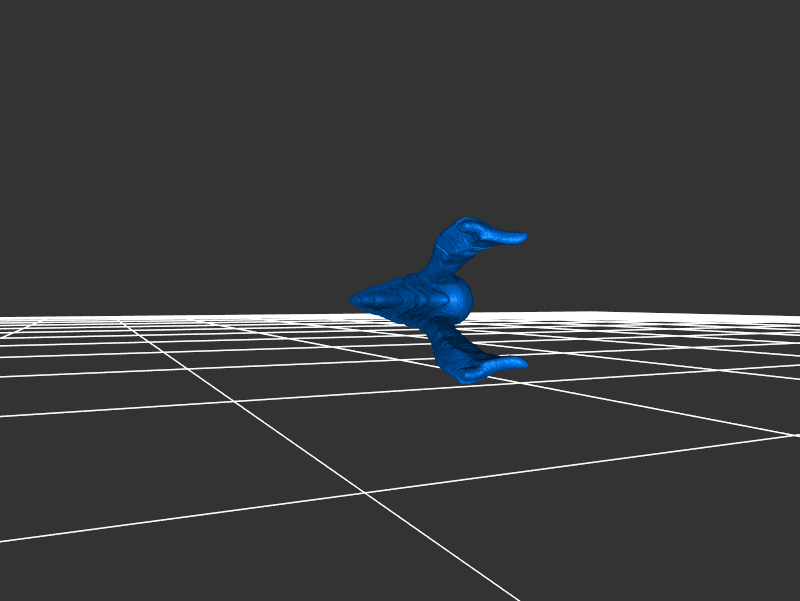800x601 pixels.
Task: Click the grid line intersection nearest the bottom center
Action: point(364,492)
